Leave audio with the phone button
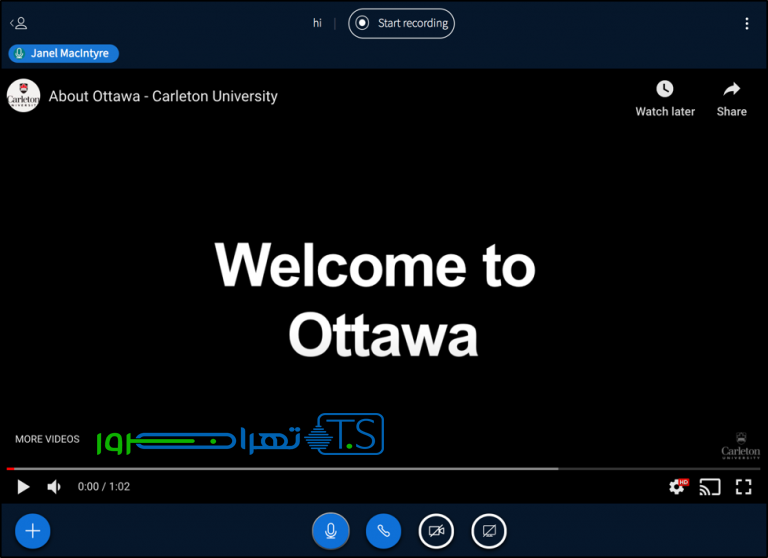This screenshot has width=768, height=558. (x=383, y=531)
